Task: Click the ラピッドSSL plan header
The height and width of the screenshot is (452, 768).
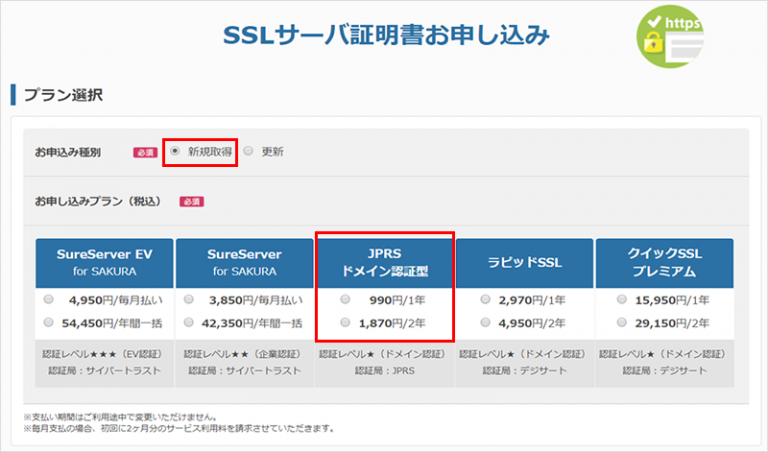Action: click(524, 263)
